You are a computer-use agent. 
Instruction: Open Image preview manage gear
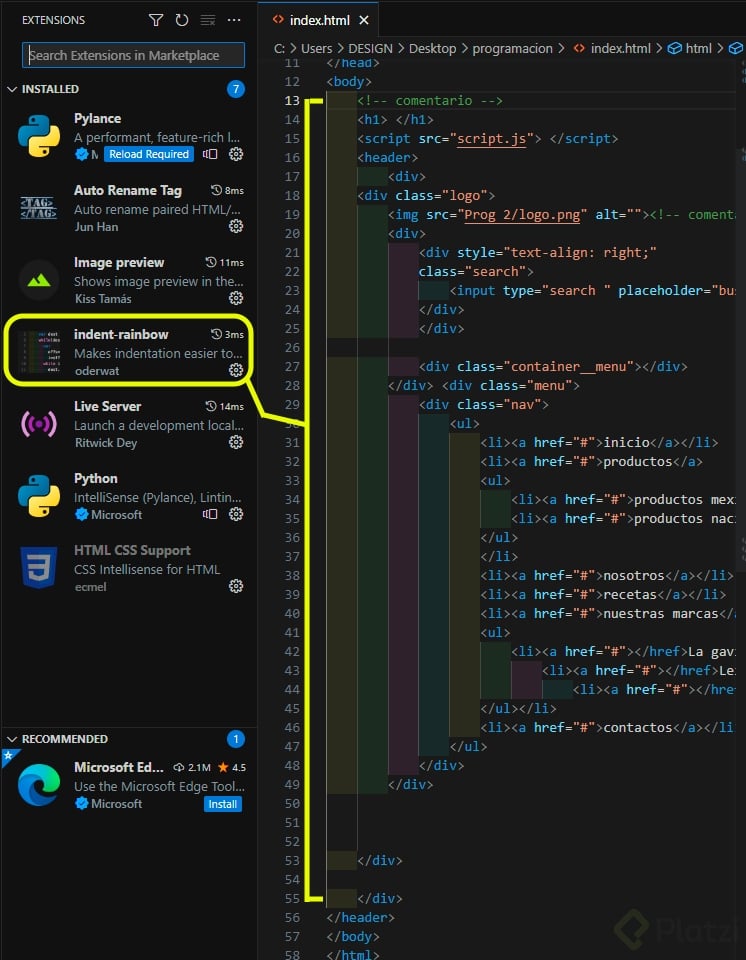coord(236,298)
